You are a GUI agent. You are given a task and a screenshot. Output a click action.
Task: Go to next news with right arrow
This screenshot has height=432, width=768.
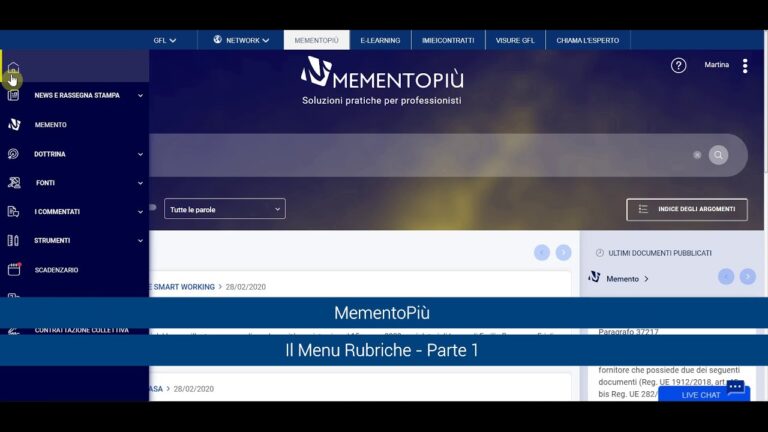point(563,252)
